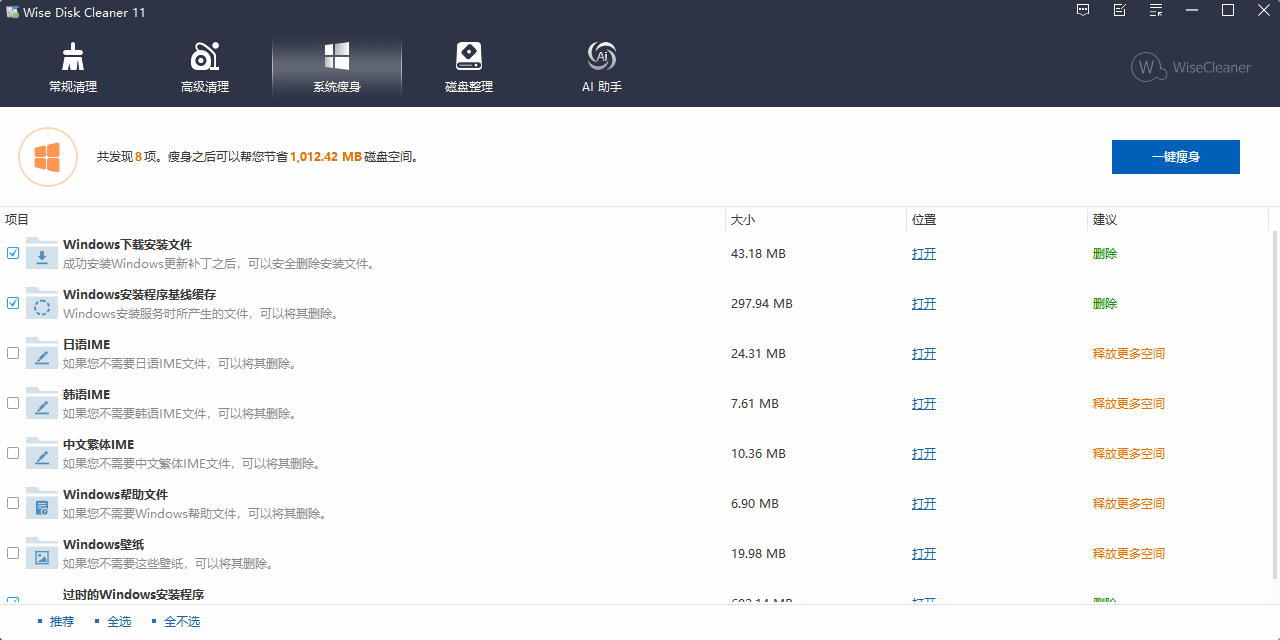
Task: Click 全不选 to deselect everything
Action: [182, 622]
